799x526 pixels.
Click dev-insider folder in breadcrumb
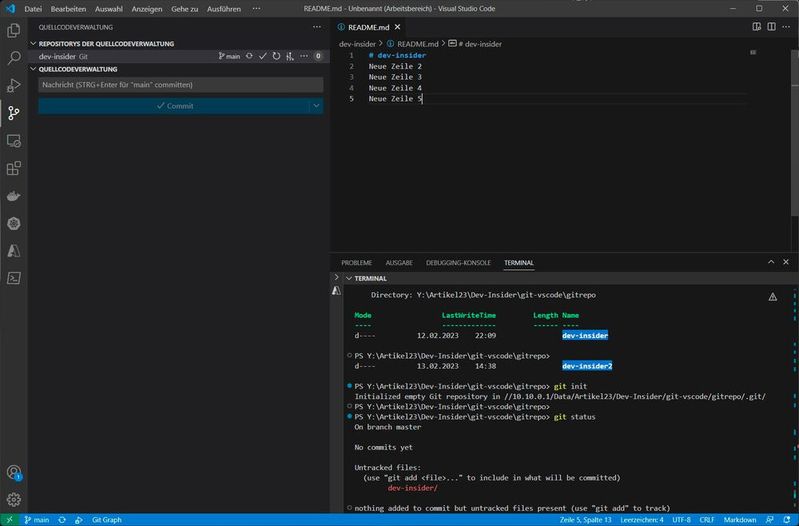click(357, 44)
